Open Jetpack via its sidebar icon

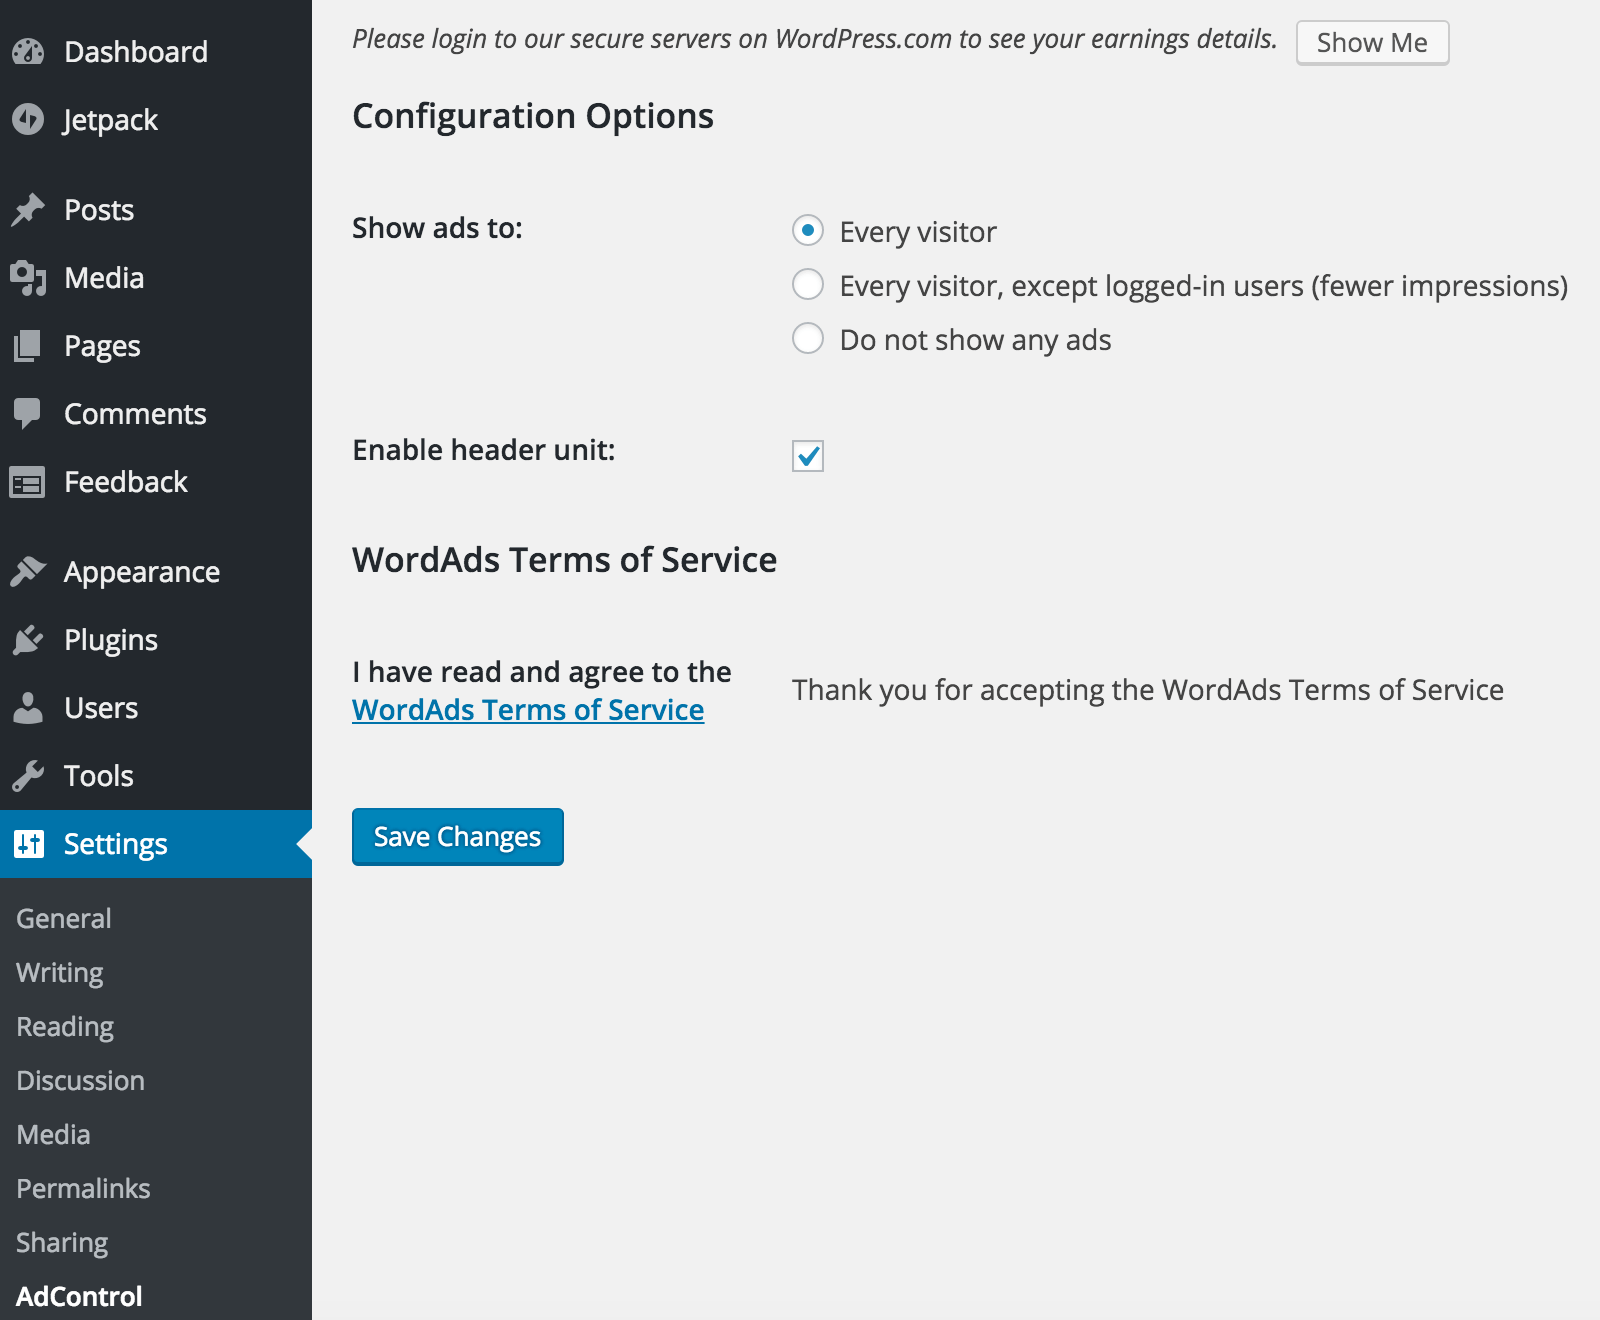(28, 120)
